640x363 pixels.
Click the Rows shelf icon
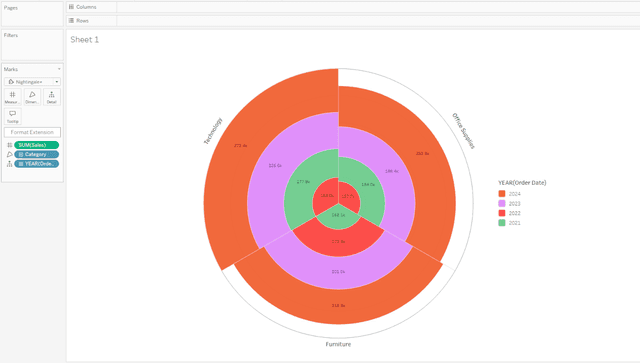[x=71, y=20]
